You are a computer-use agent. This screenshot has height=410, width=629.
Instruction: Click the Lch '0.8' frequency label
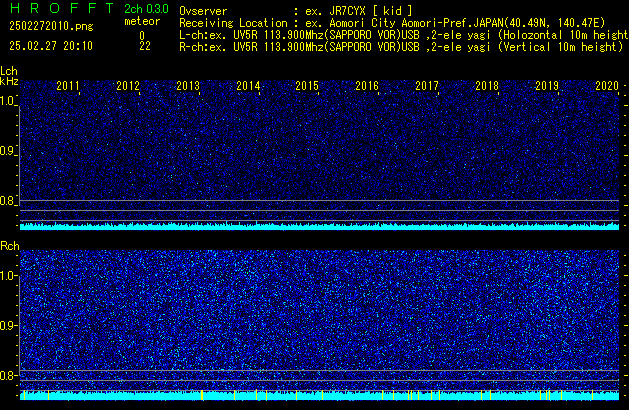[x=8, y=201]
